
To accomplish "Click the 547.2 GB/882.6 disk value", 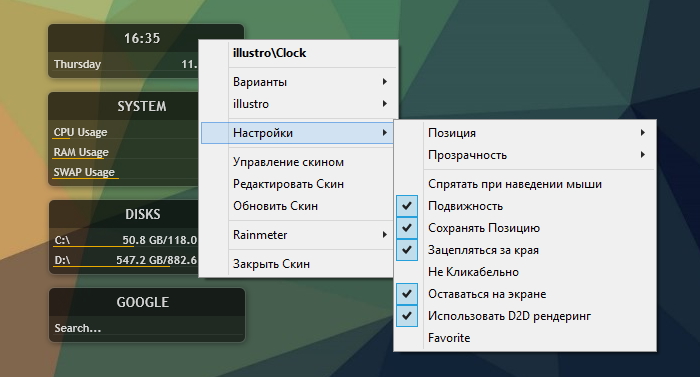I will tap(156, 260).
